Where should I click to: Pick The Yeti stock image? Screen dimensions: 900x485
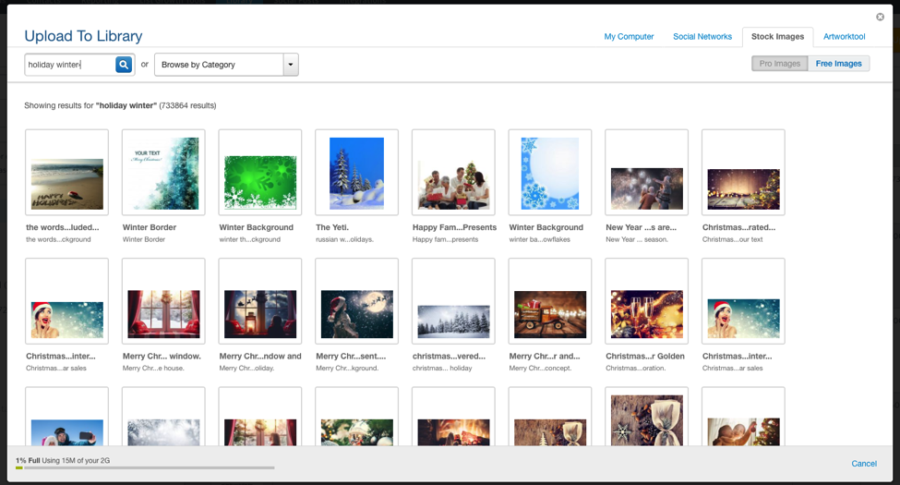pos(357,172)
